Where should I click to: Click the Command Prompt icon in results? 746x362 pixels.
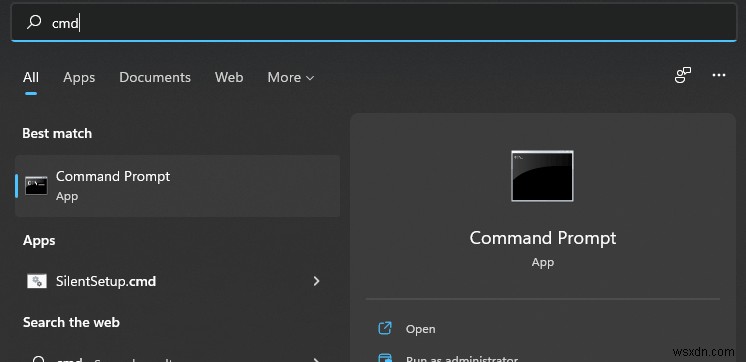(x=36, y=186)
